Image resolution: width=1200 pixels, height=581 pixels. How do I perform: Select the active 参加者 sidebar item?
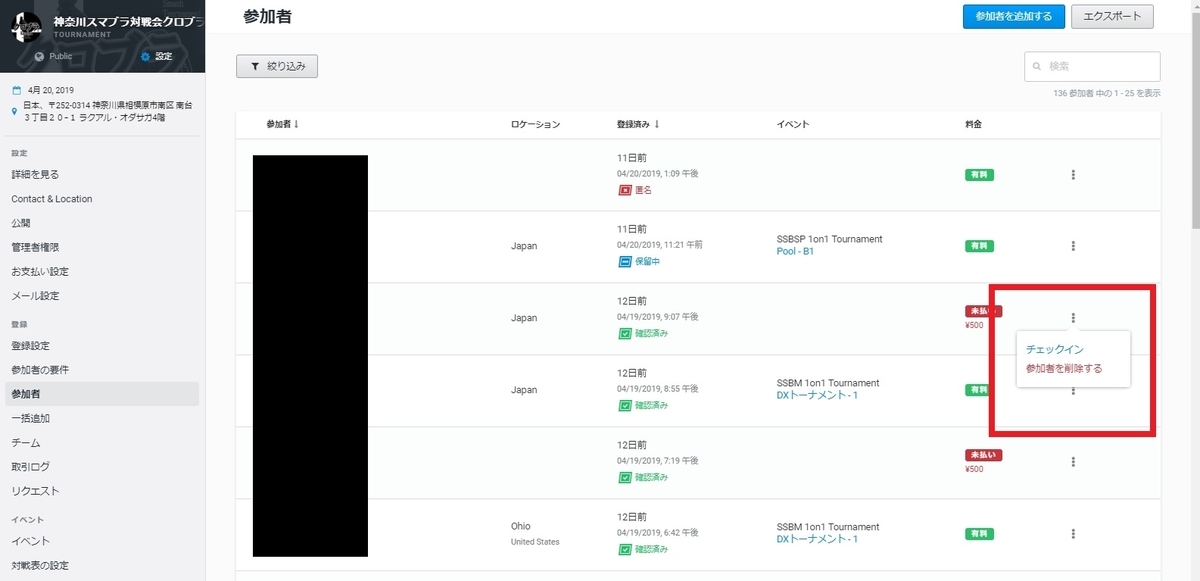click(x=102, y=394)
